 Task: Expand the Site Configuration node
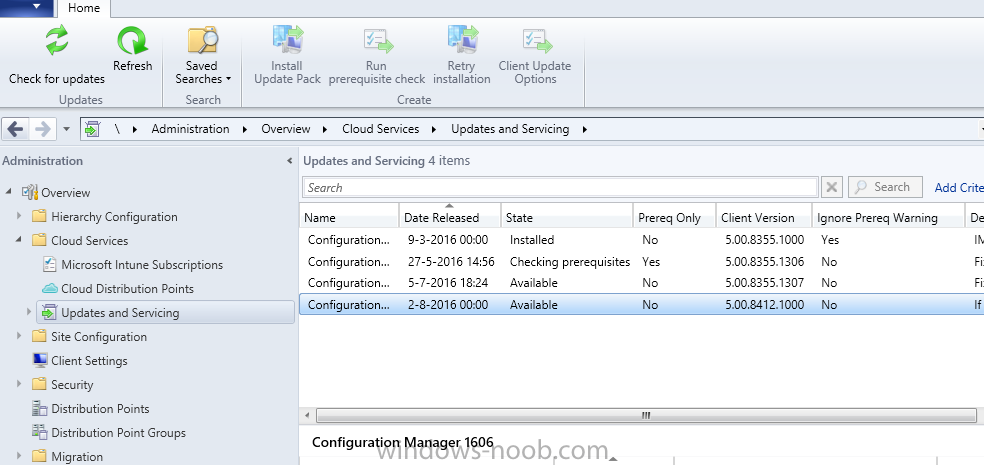(x=19, y=336)
